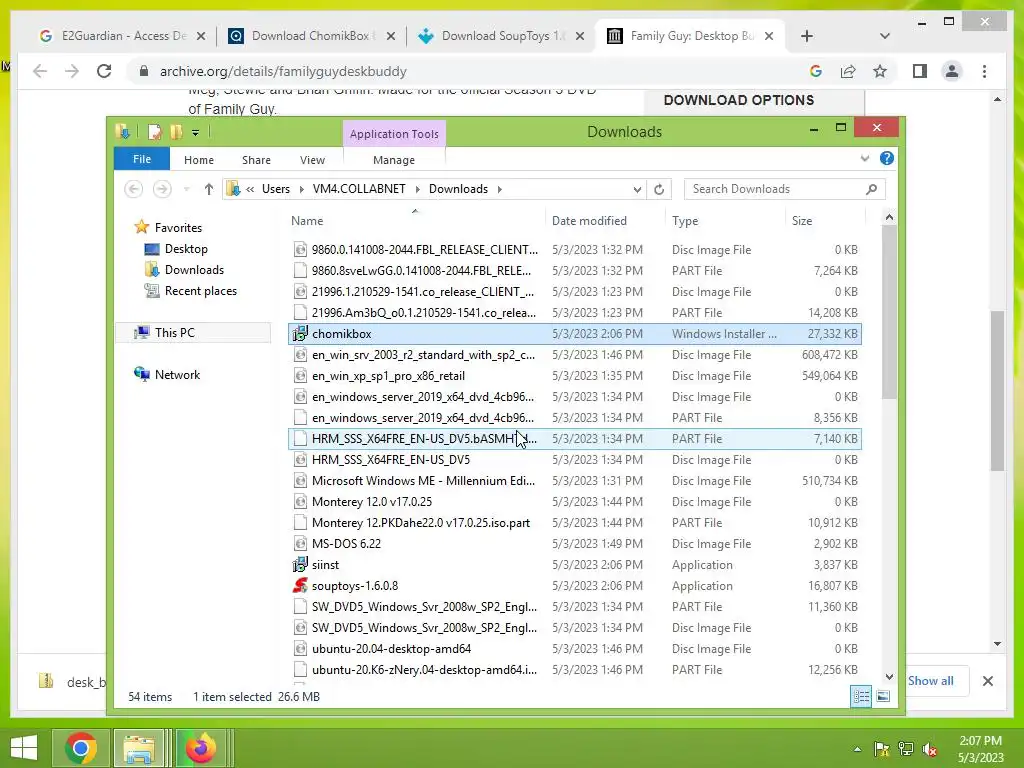Screen dimensions: 1024x768
Task: Switch to the Download ChomikBox tab
Action: (x=310, y=36)
